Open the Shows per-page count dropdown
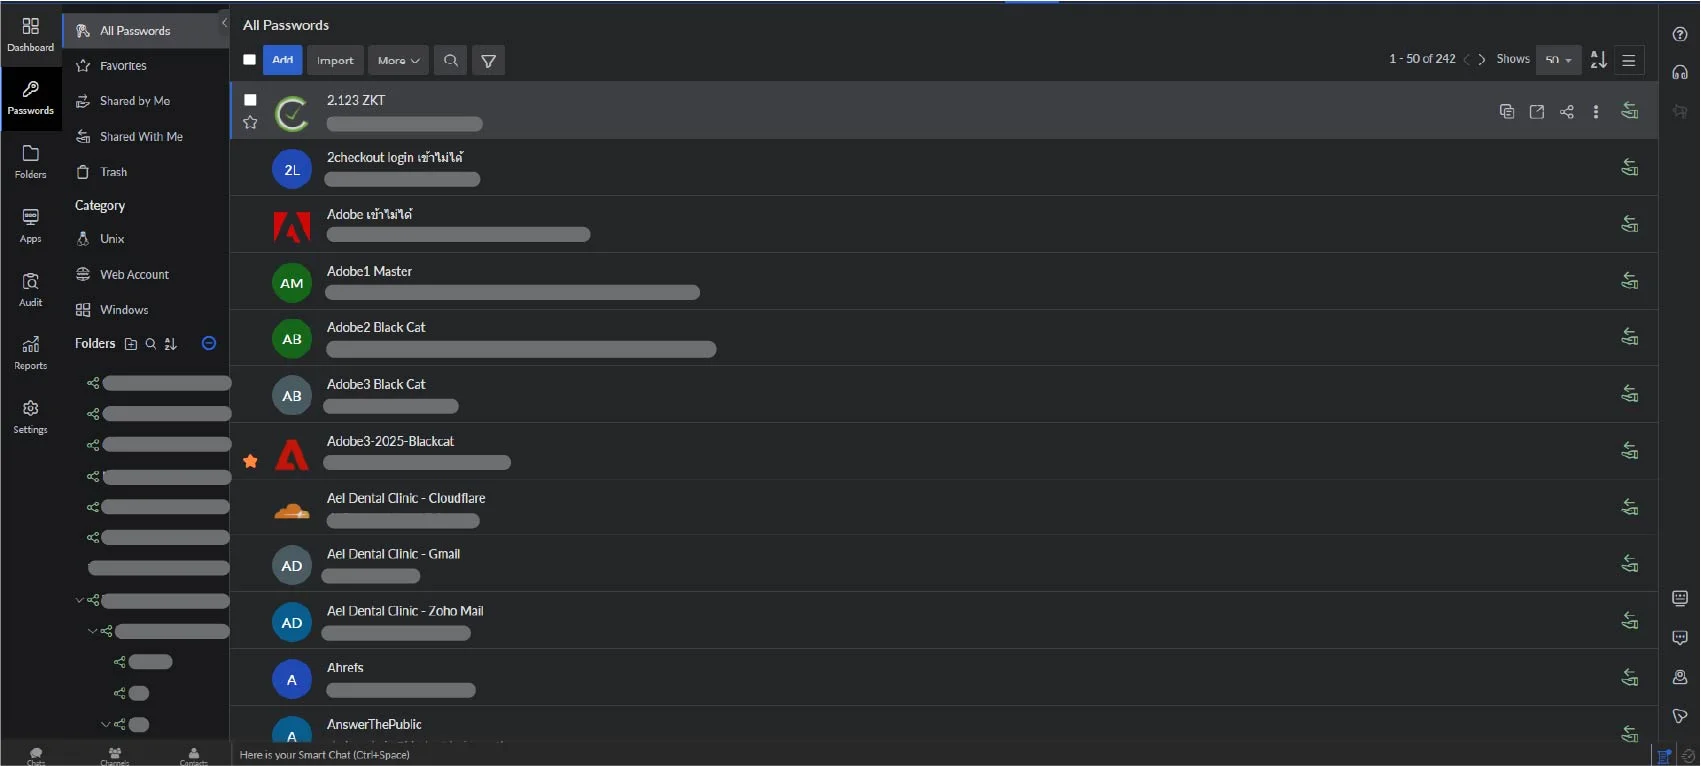 point(1558,60)
